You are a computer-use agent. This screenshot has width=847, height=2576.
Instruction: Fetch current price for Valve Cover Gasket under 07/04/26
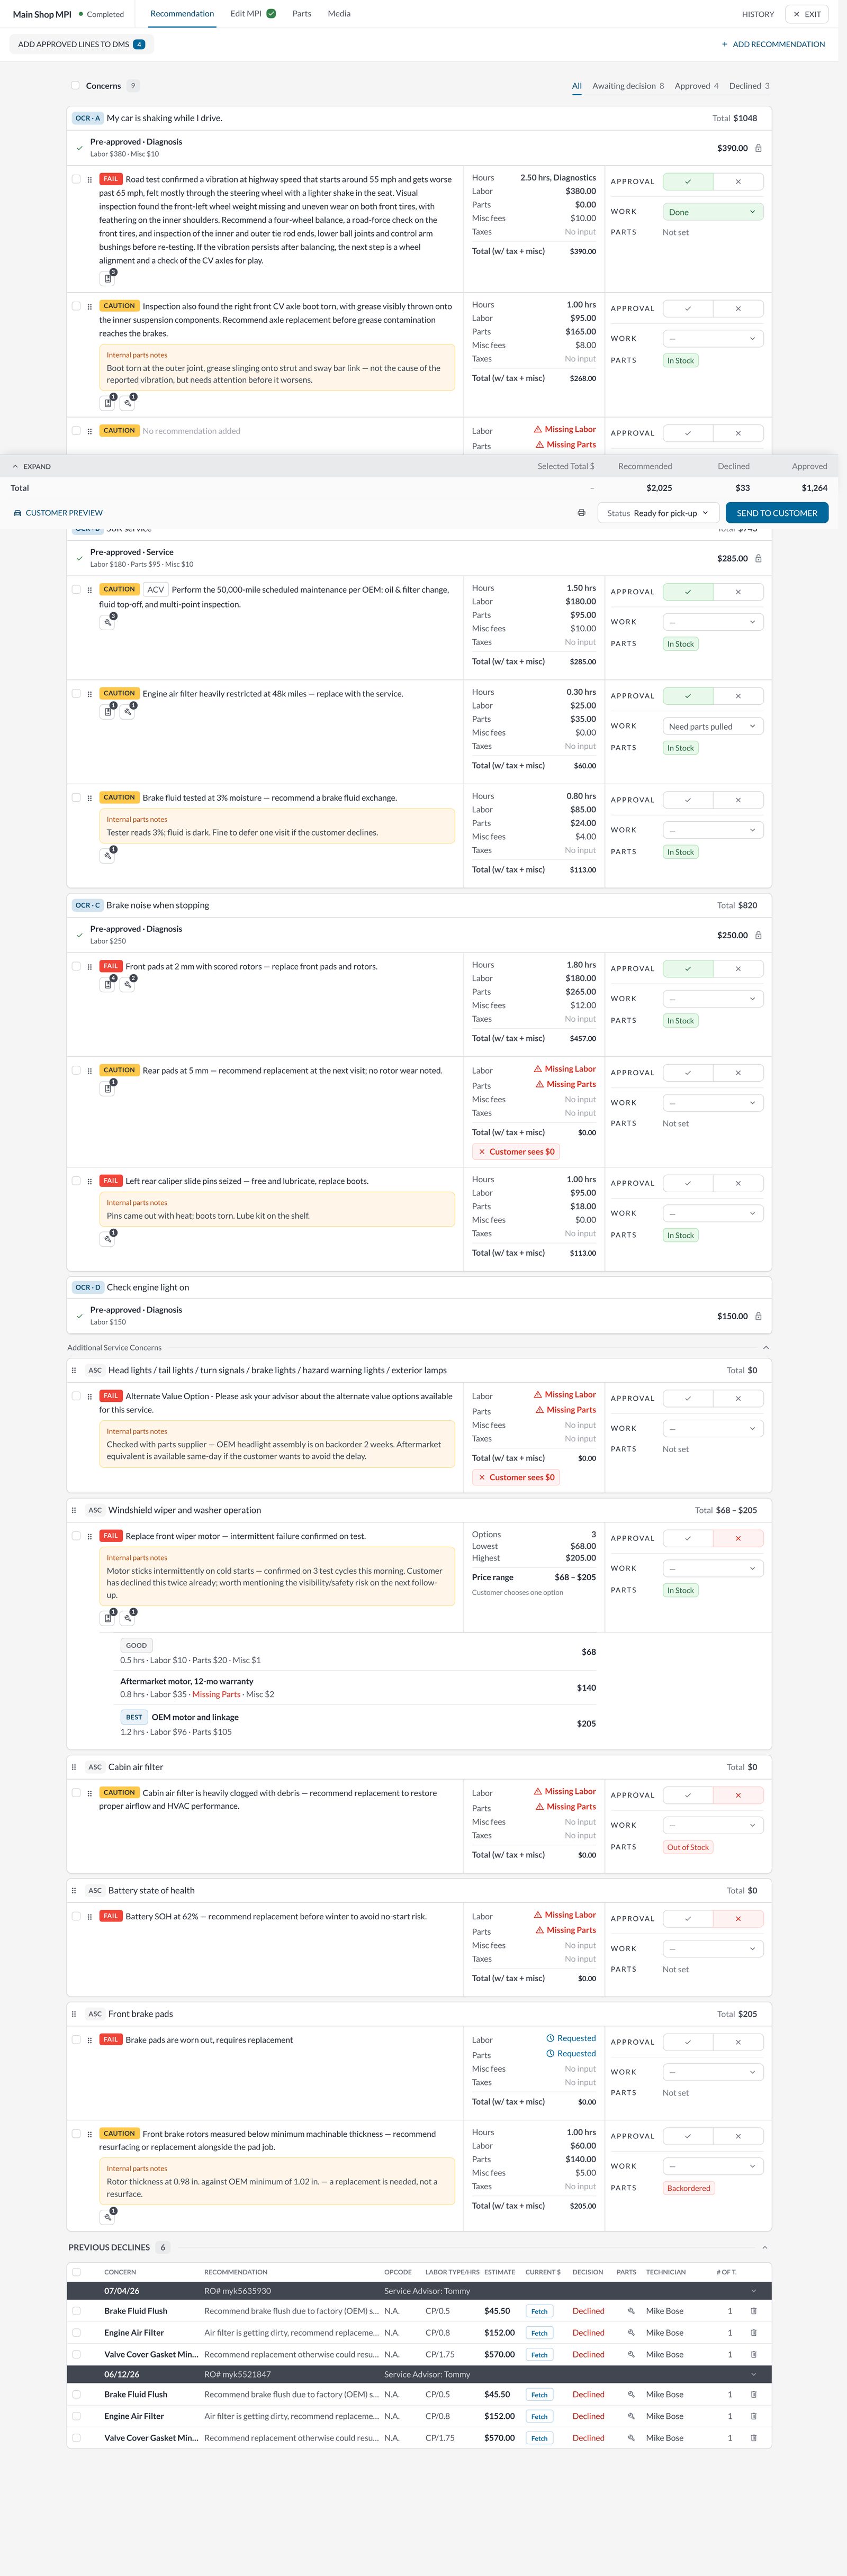pos(539,2355)
